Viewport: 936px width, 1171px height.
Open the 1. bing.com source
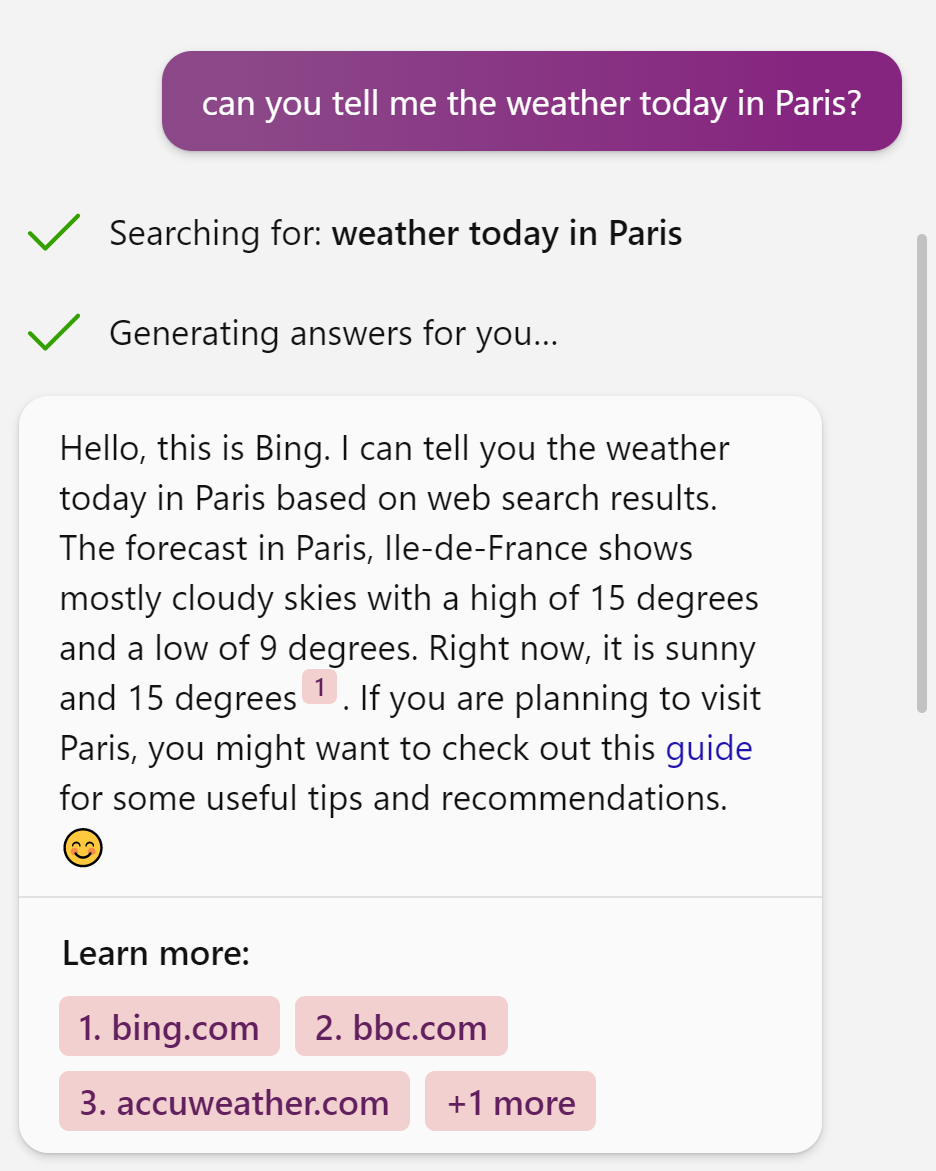coord(170,1026)
